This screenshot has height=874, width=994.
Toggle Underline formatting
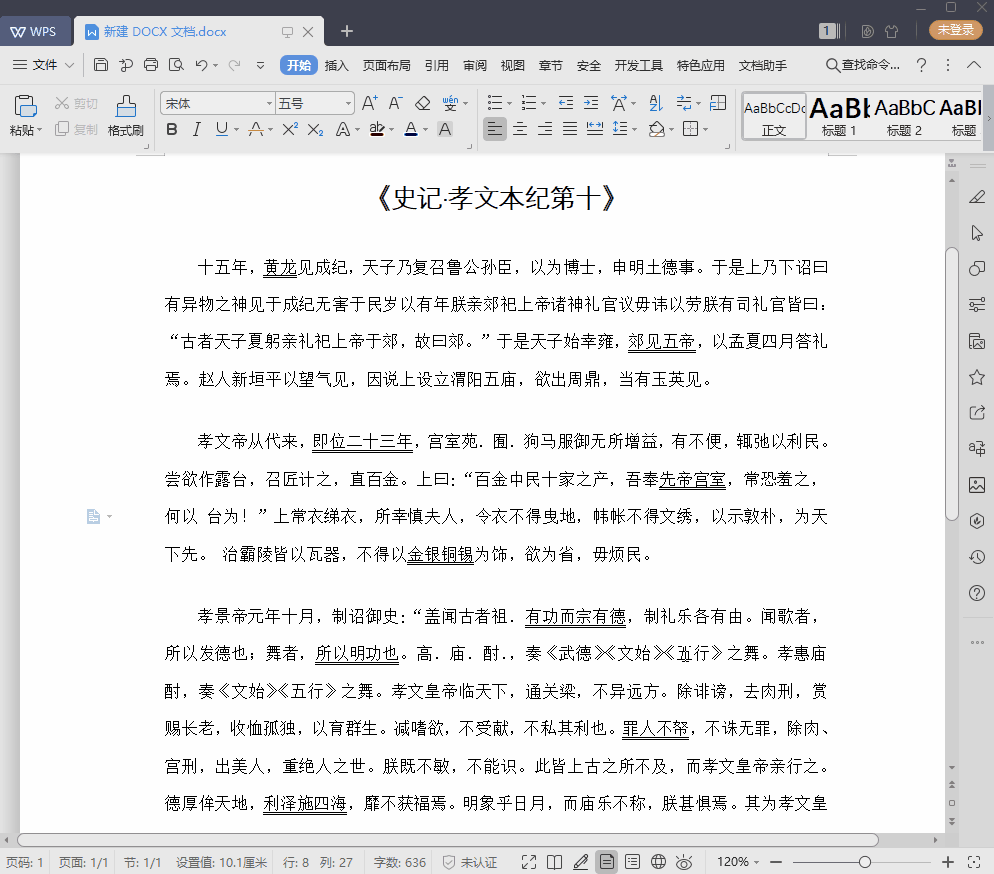coord(221,129)
